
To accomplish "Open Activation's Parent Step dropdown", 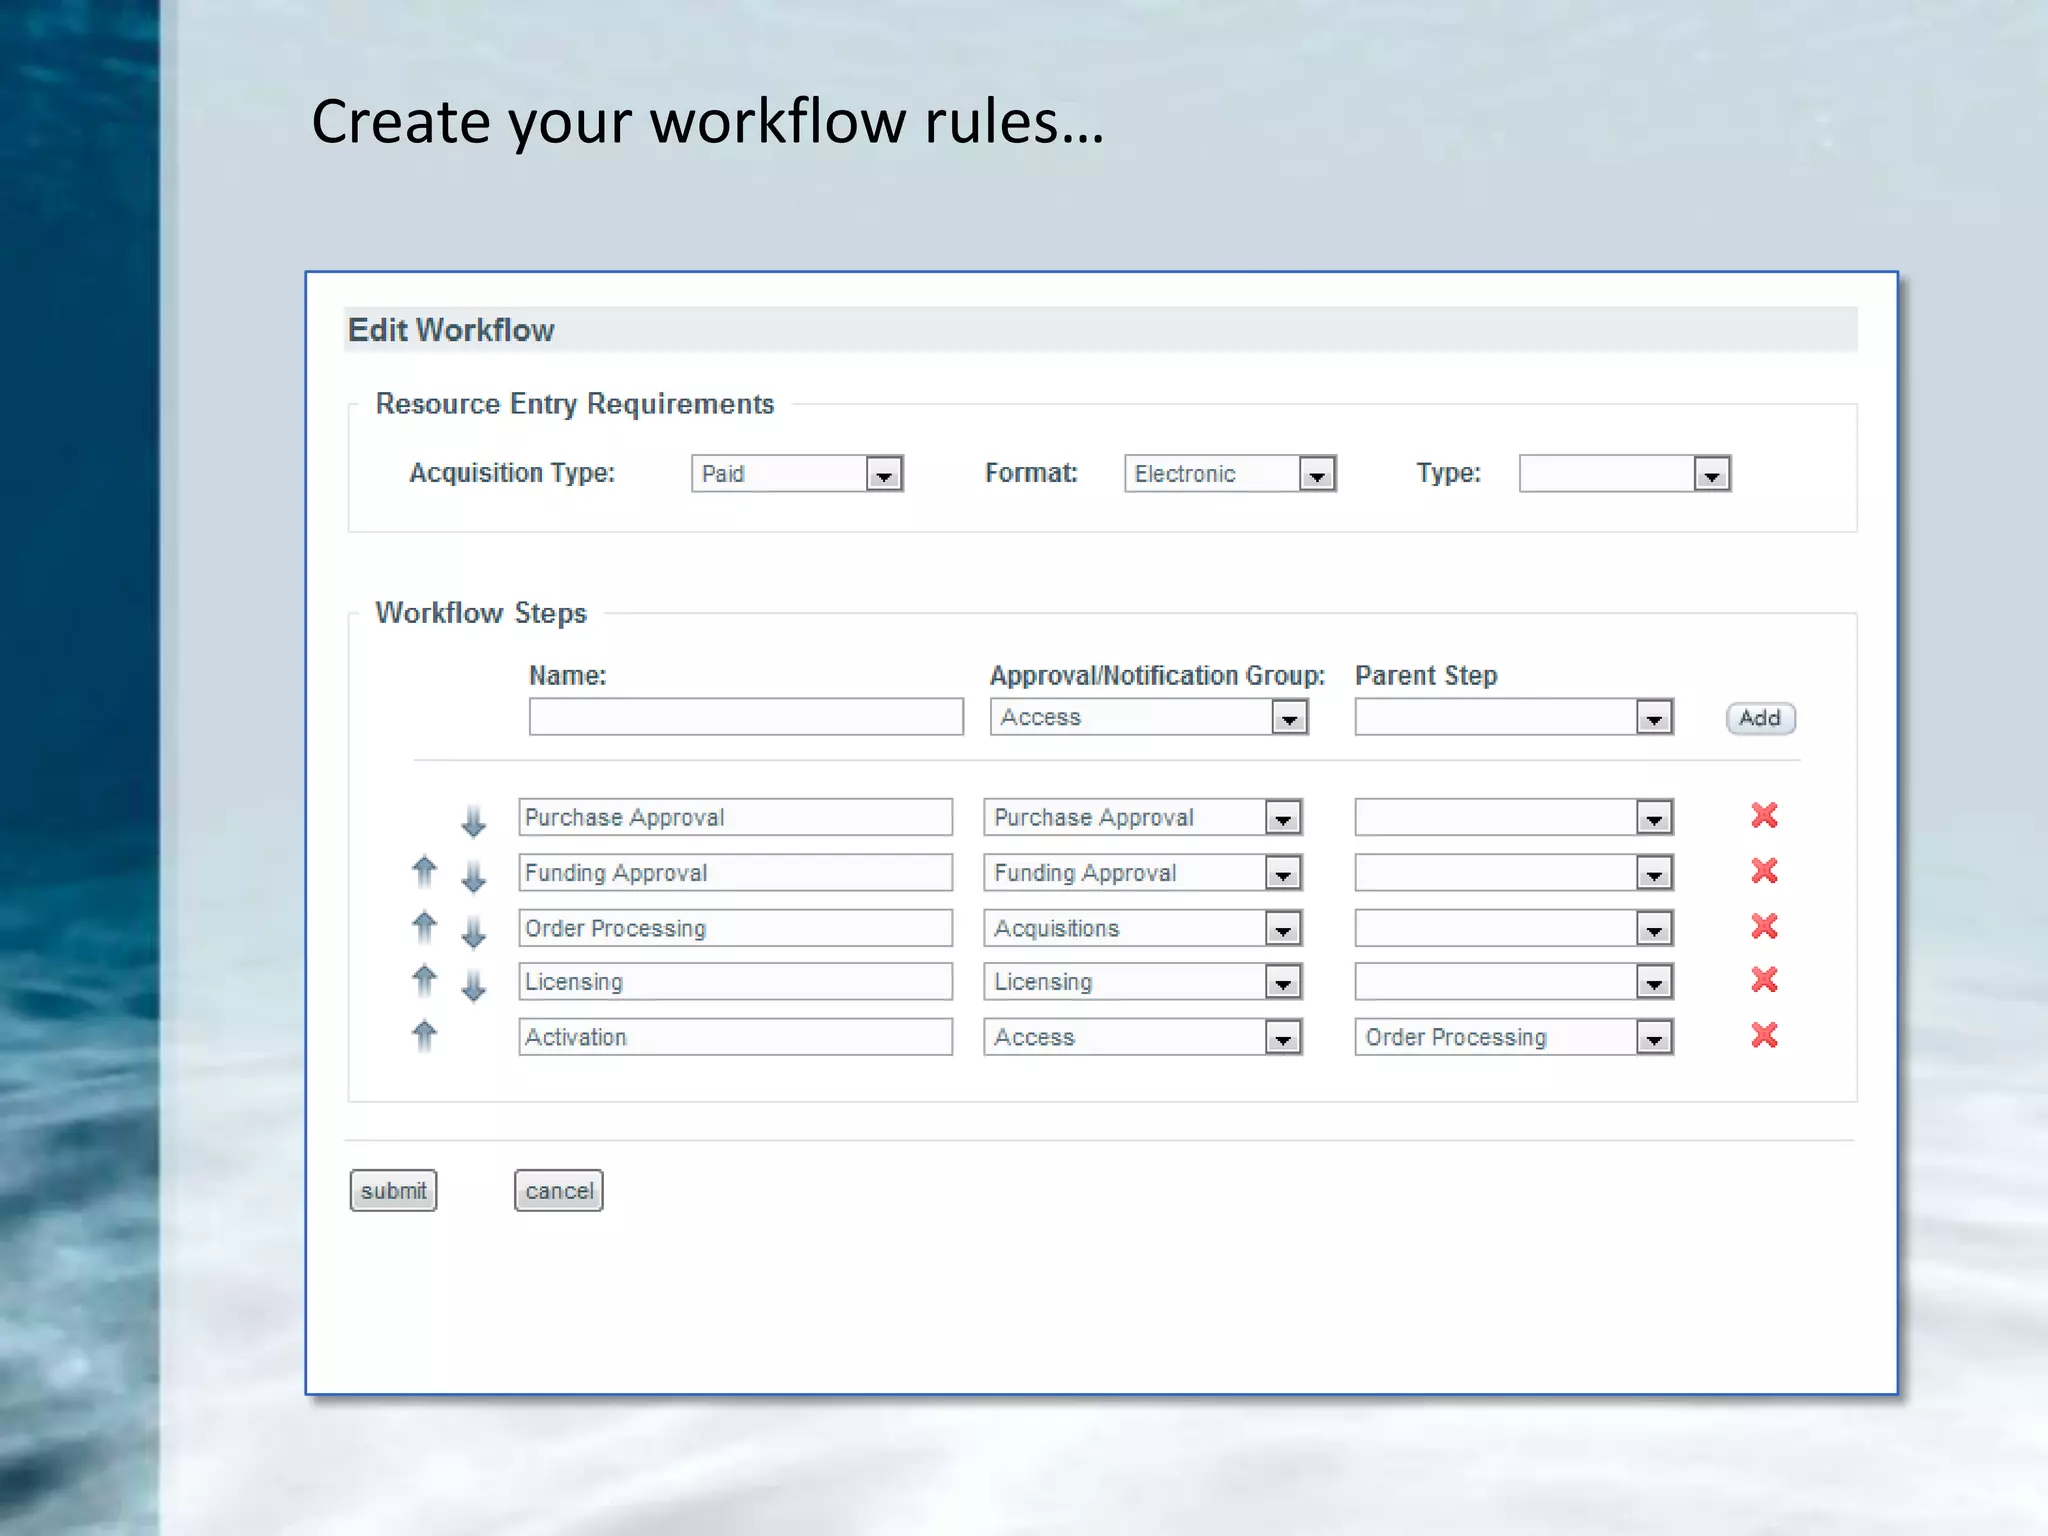I will tap(1654, 1038).
